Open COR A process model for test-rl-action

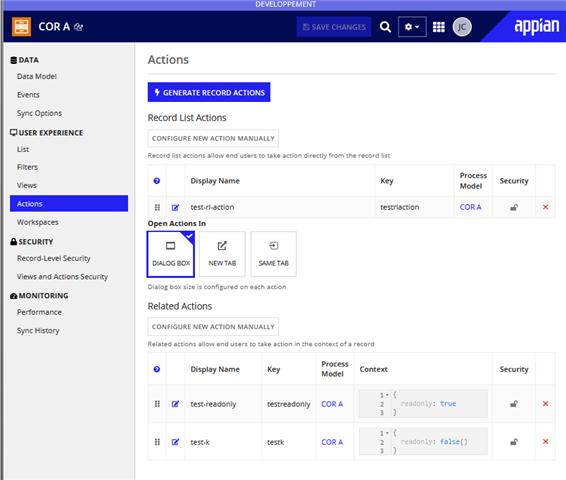pos(470,207)
